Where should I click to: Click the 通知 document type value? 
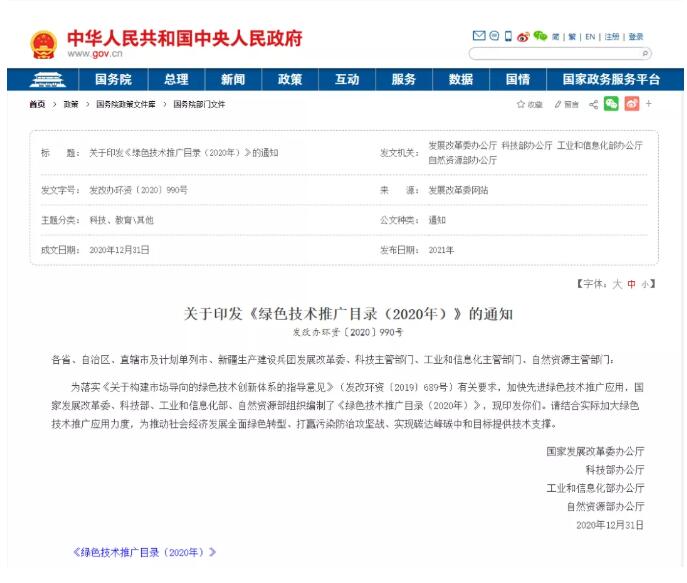[x=437, y=220]
